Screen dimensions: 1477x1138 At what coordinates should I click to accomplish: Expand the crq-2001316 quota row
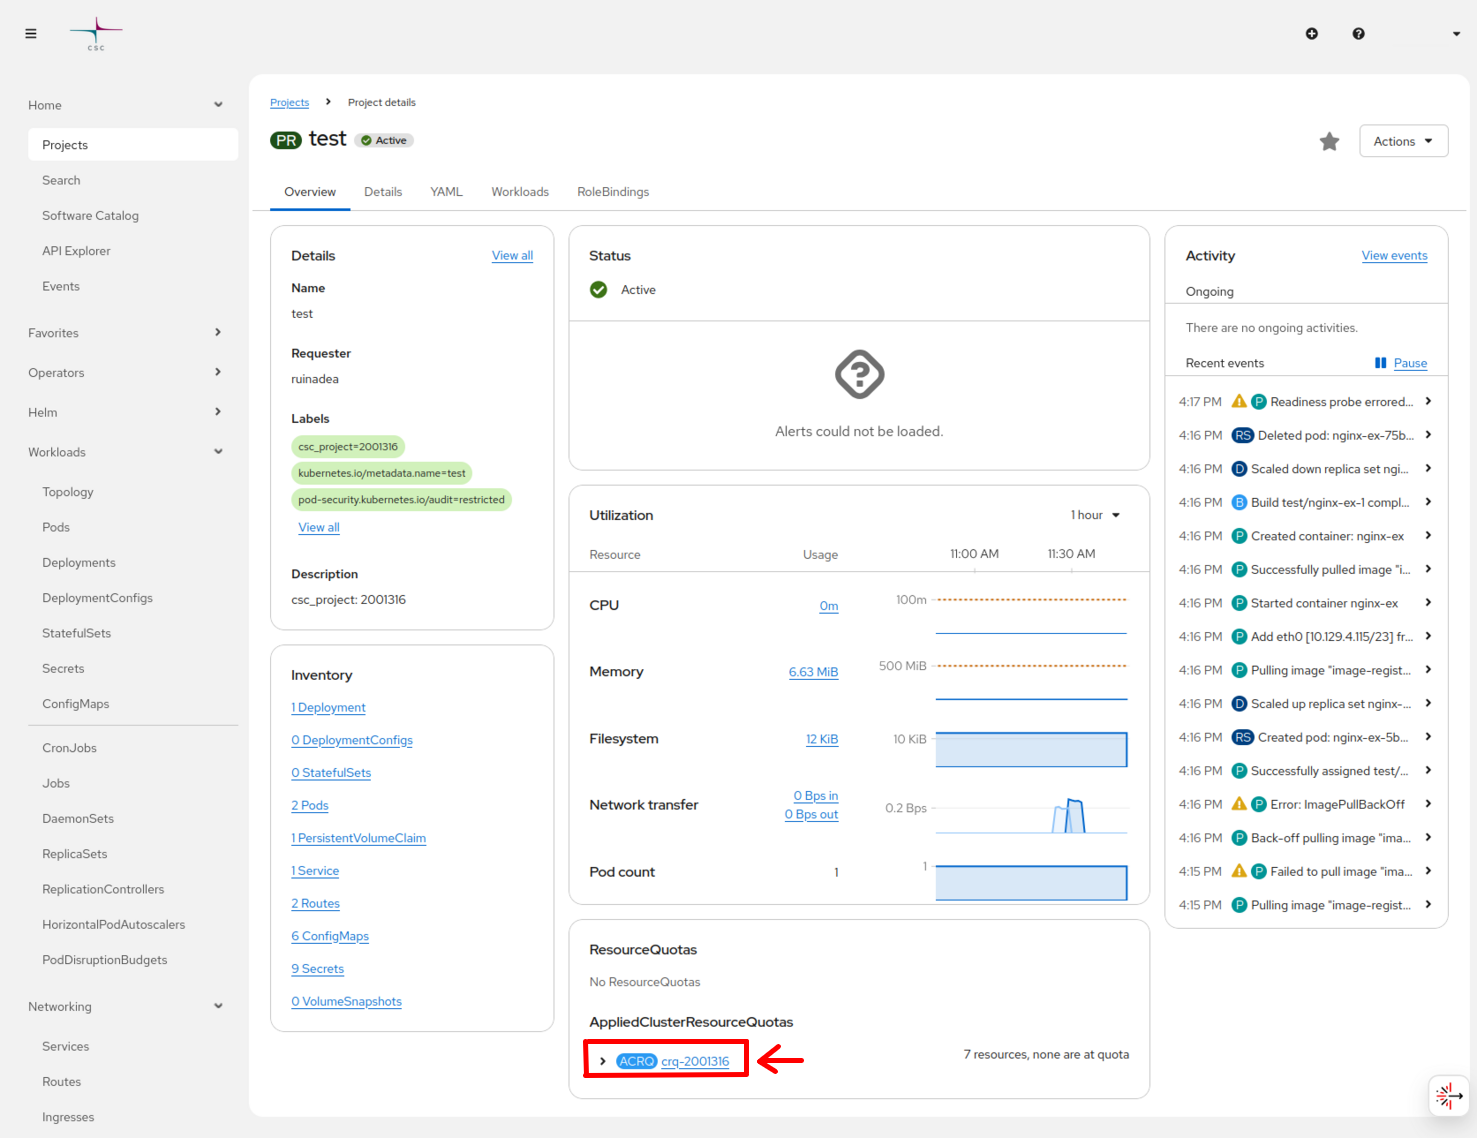[602, 1061]
